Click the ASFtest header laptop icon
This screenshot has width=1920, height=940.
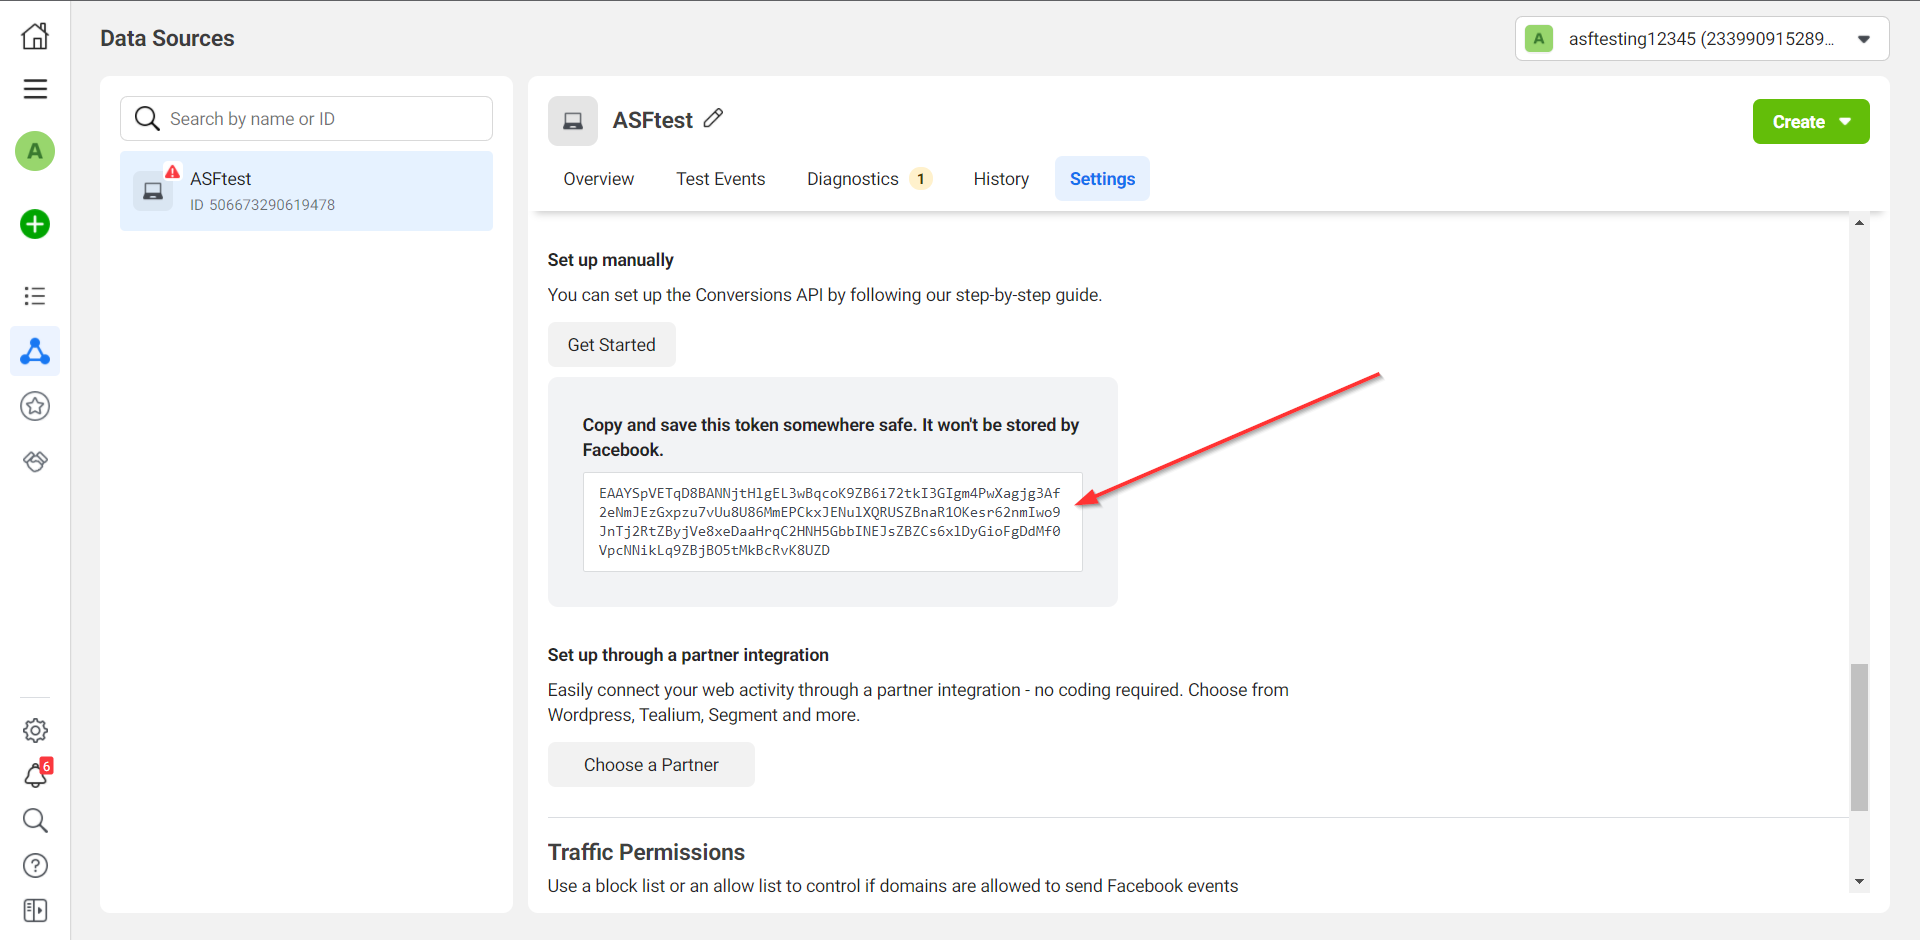(573, 121)
